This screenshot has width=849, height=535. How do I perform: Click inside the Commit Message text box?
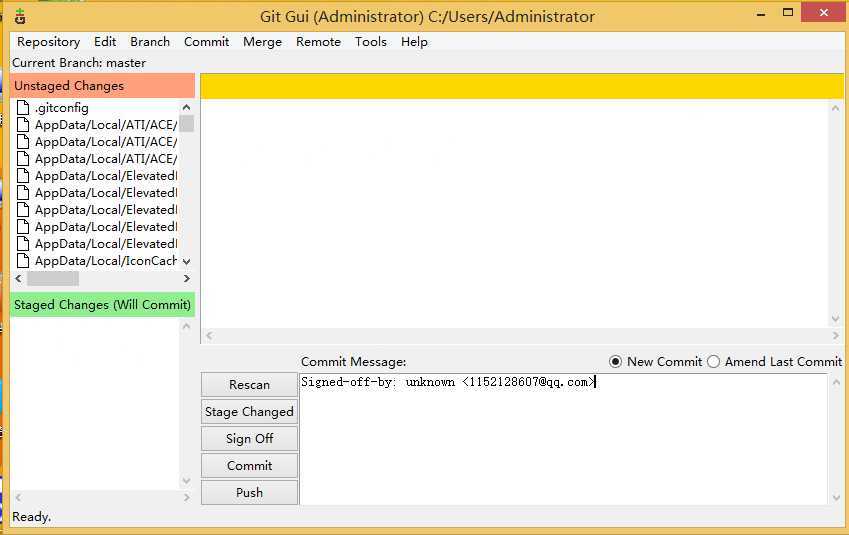point(563,439)
